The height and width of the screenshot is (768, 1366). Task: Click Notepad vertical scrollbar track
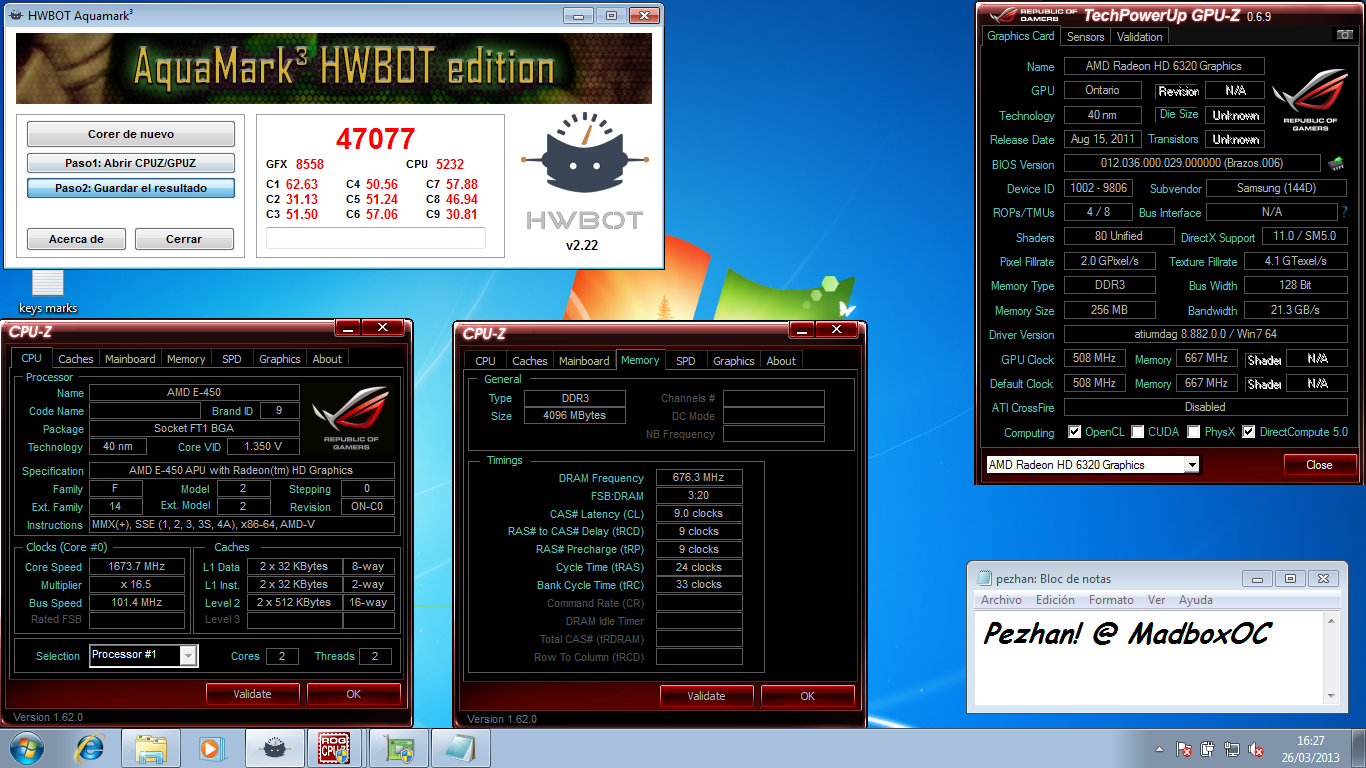coord(1331,658)
